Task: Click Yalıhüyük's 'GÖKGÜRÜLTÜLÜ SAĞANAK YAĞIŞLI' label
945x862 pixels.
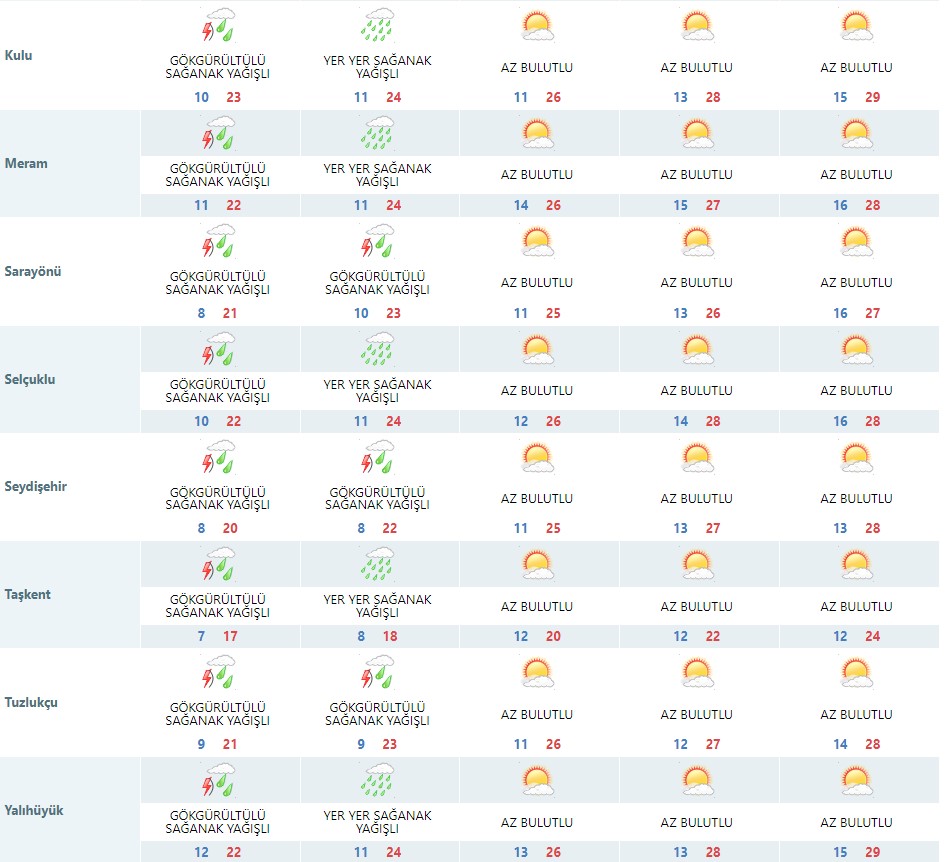Action: tap(218, 822)
